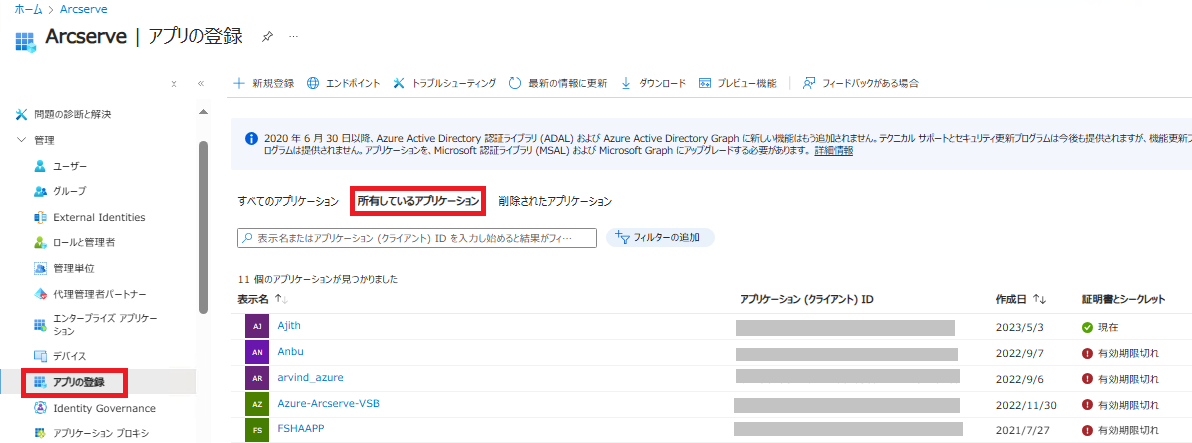Open グループ in the sidebar
This screenshot has height=443, width=1192.
point(60,191)
